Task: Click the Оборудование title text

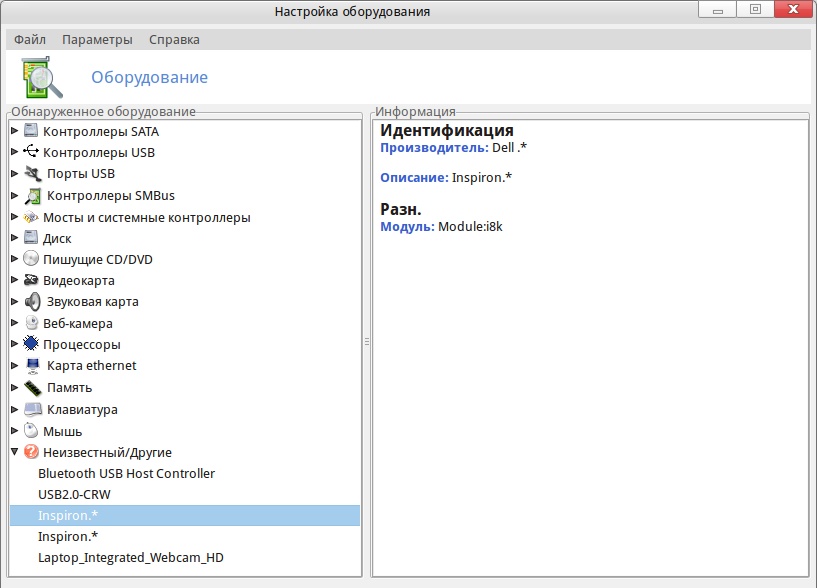Action: [x=150, y=77]
